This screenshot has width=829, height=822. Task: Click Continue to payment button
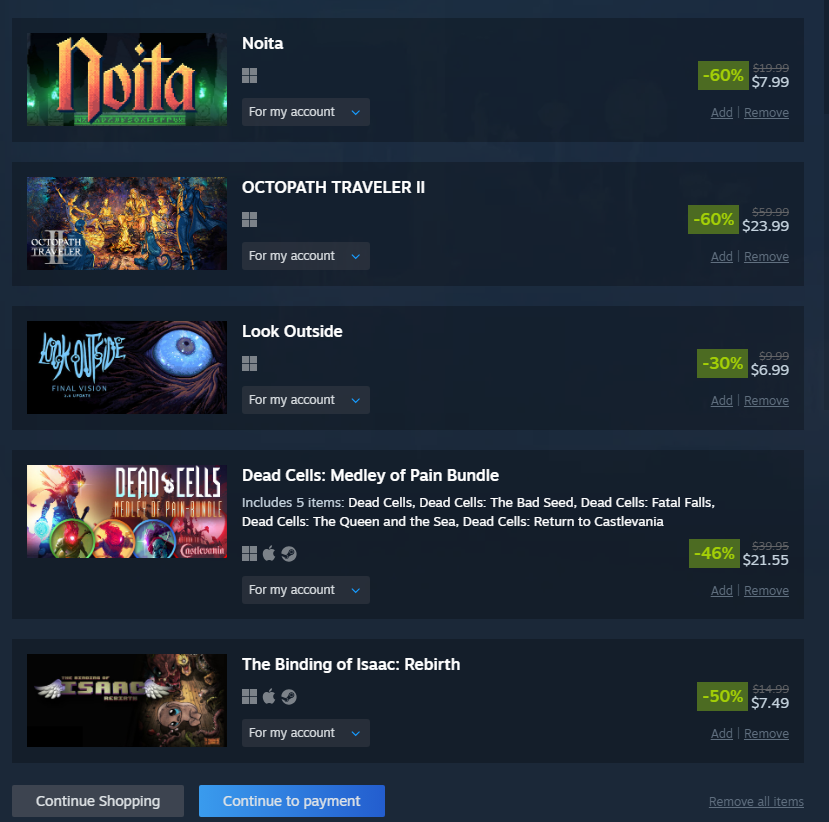coord(292,801)
